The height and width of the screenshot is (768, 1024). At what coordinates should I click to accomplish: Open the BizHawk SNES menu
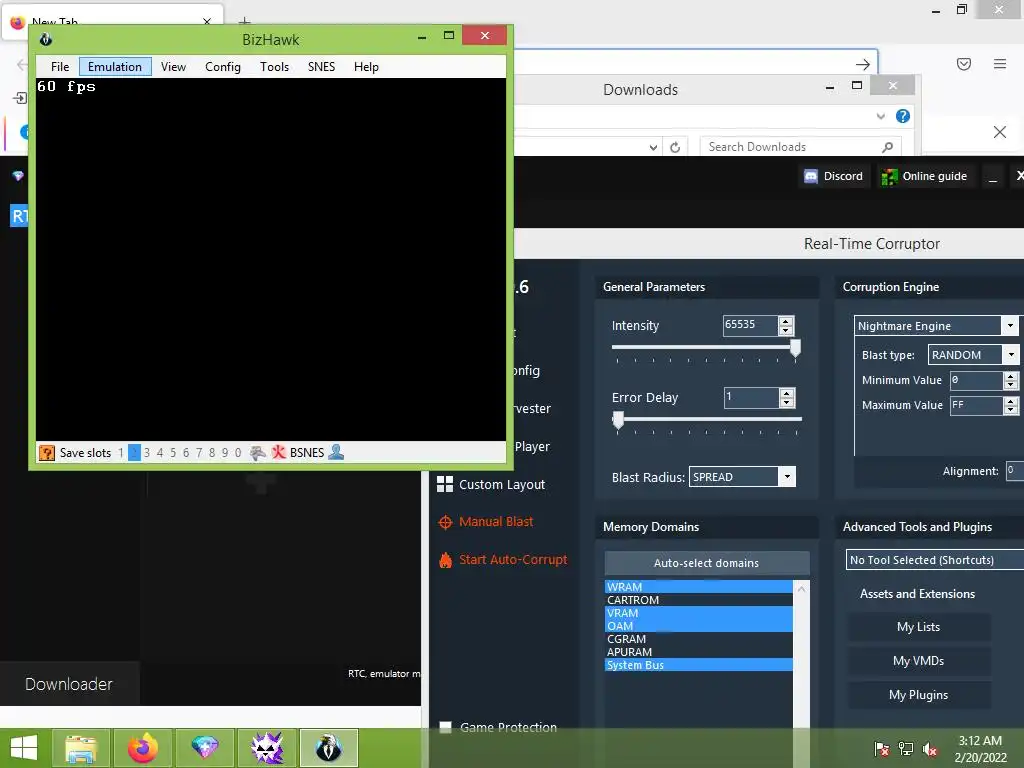tap(321, 67)
